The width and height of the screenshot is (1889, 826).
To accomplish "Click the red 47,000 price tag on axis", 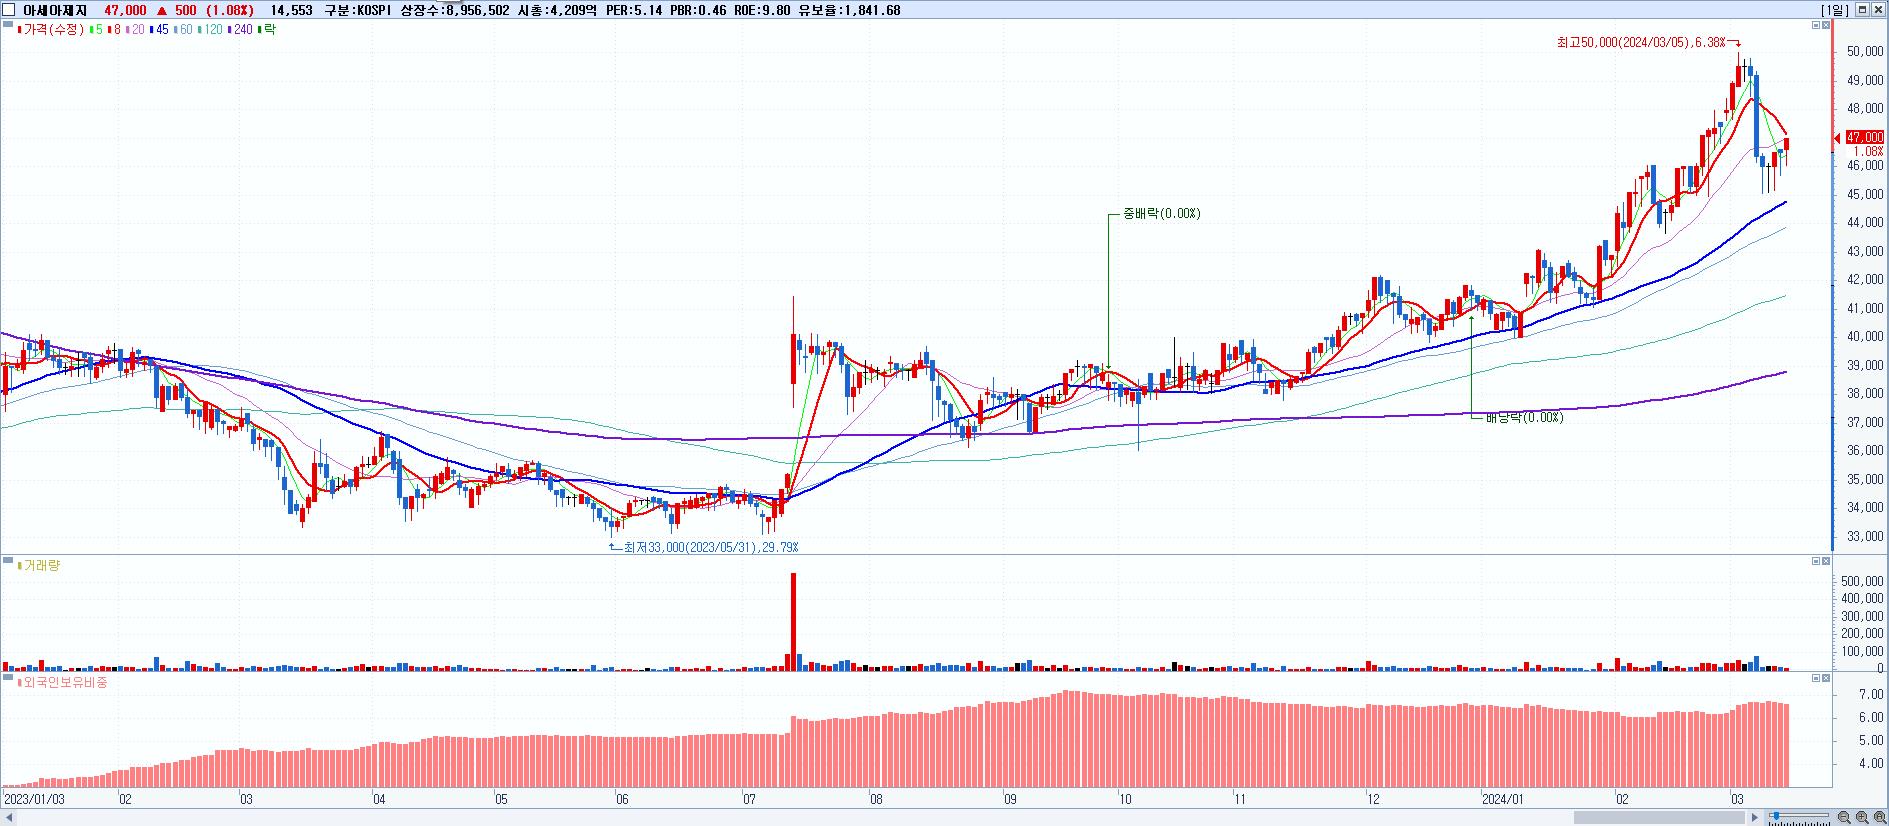I will point(1865,137).
